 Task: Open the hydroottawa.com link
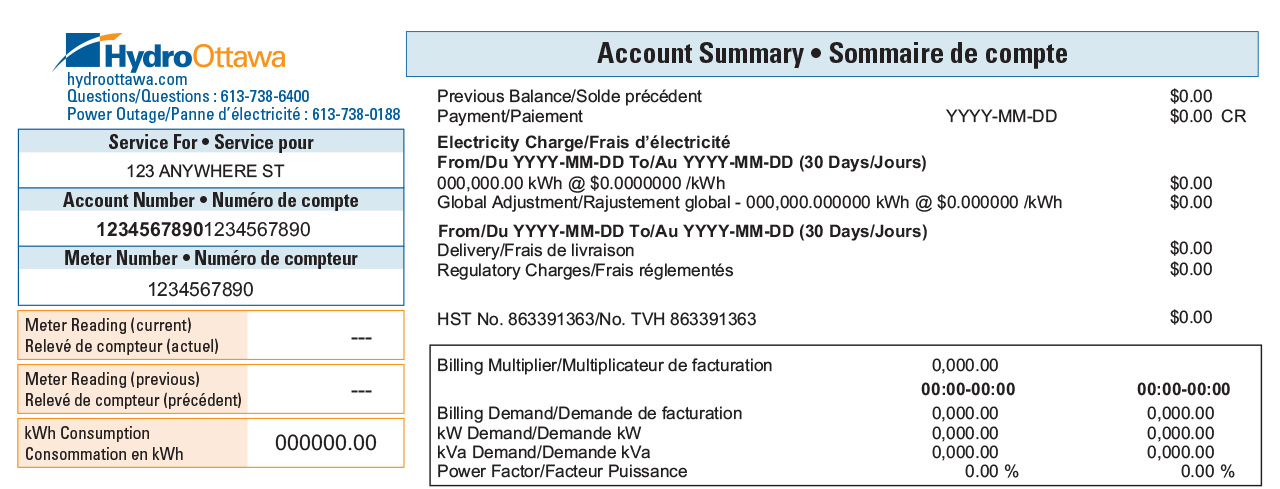[127, 79]
